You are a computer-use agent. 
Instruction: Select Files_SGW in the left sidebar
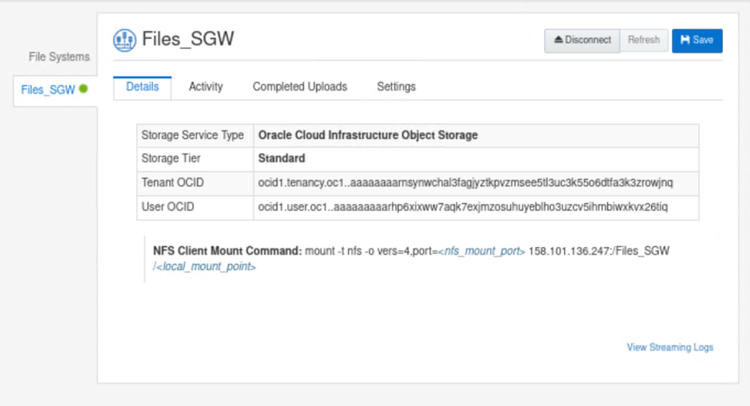tap(47, 89)
